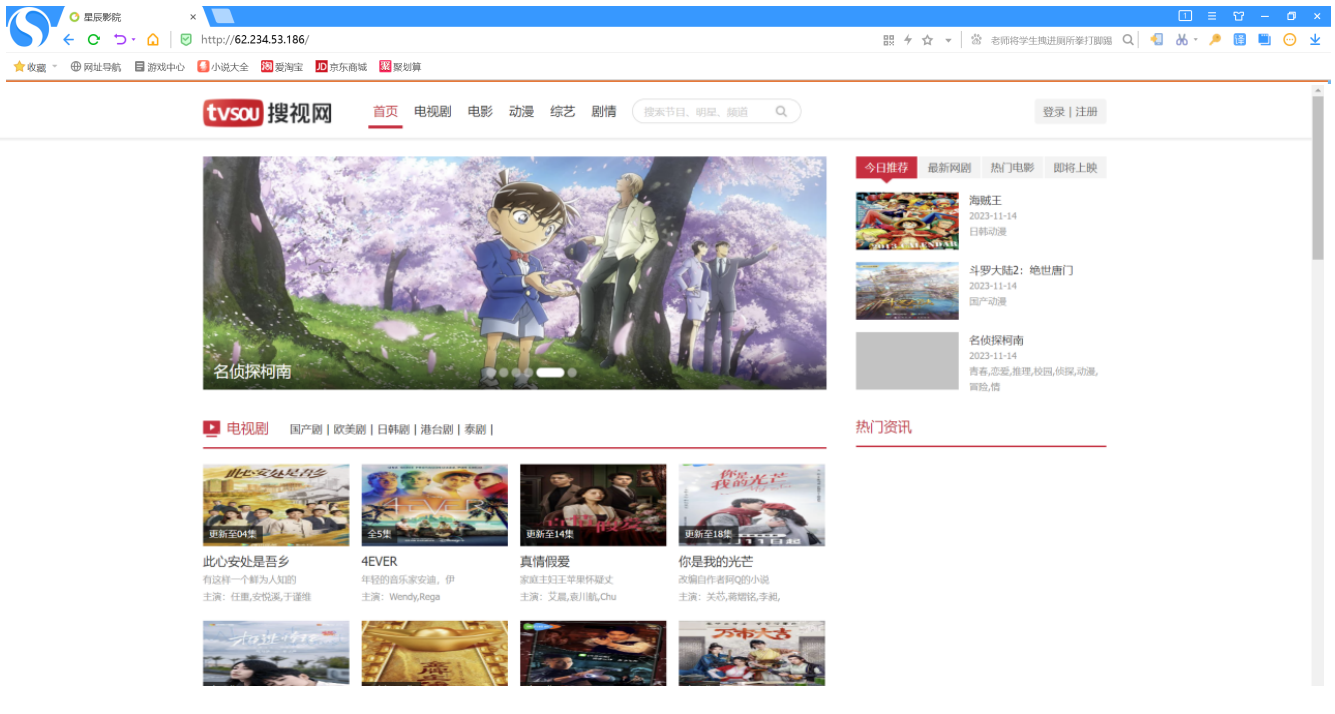Screen dimensions: 1335x714
Task: Open the password manager key icon
Action: pyautogui.click(x=1214, y=40)
